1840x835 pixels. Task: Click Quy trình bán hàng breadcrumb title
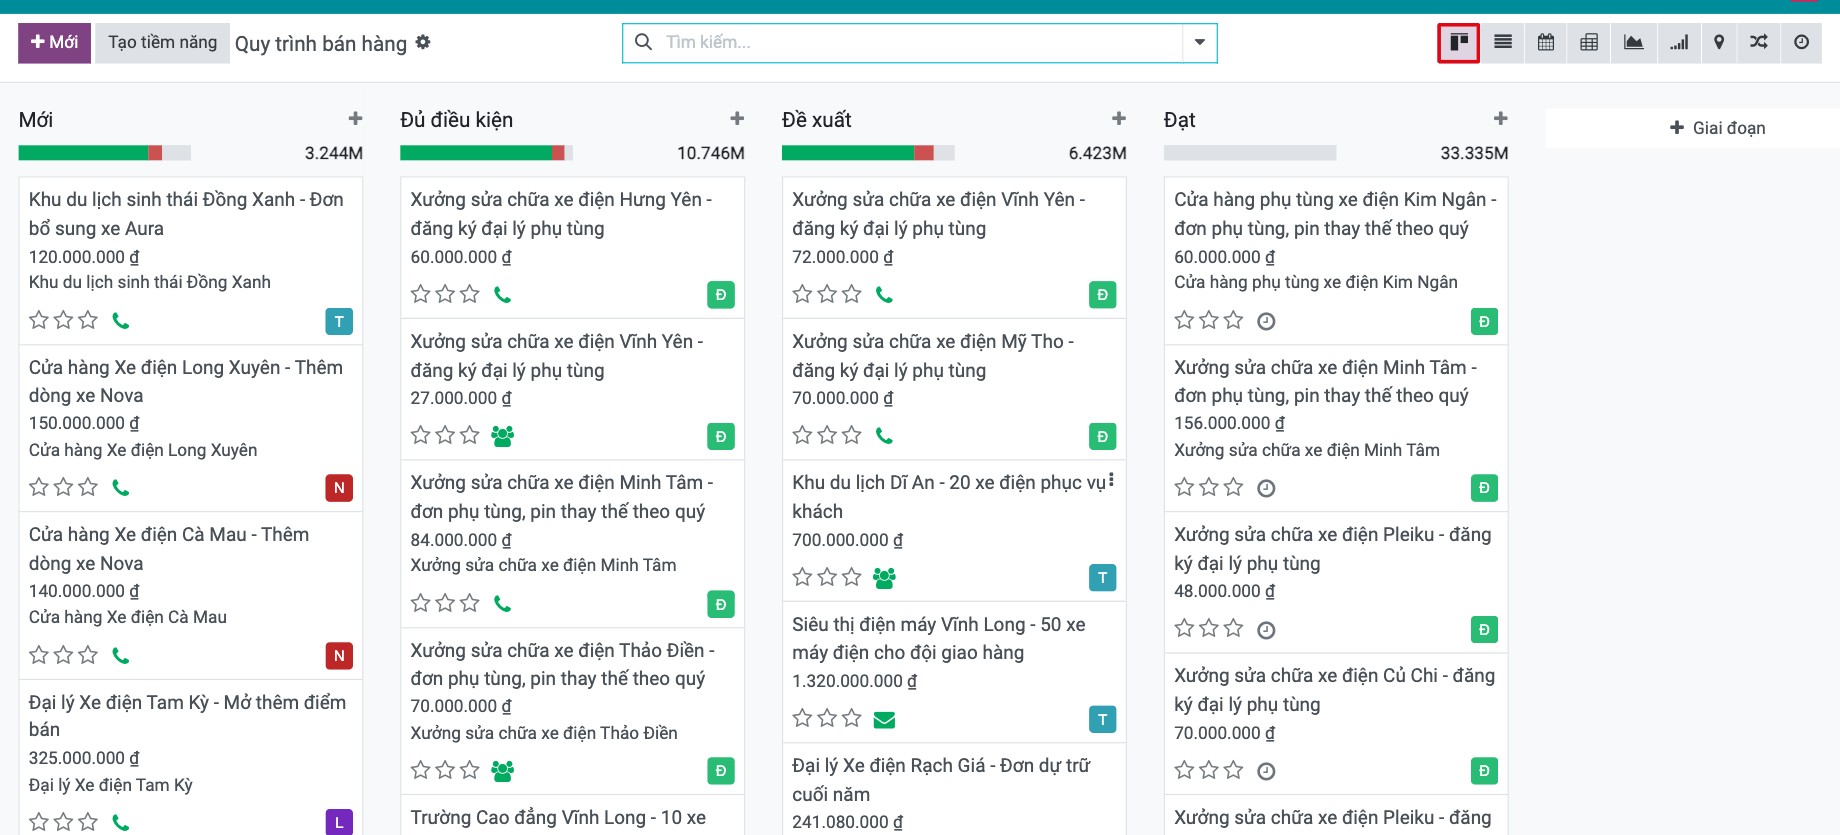click(x=321, y=44)
